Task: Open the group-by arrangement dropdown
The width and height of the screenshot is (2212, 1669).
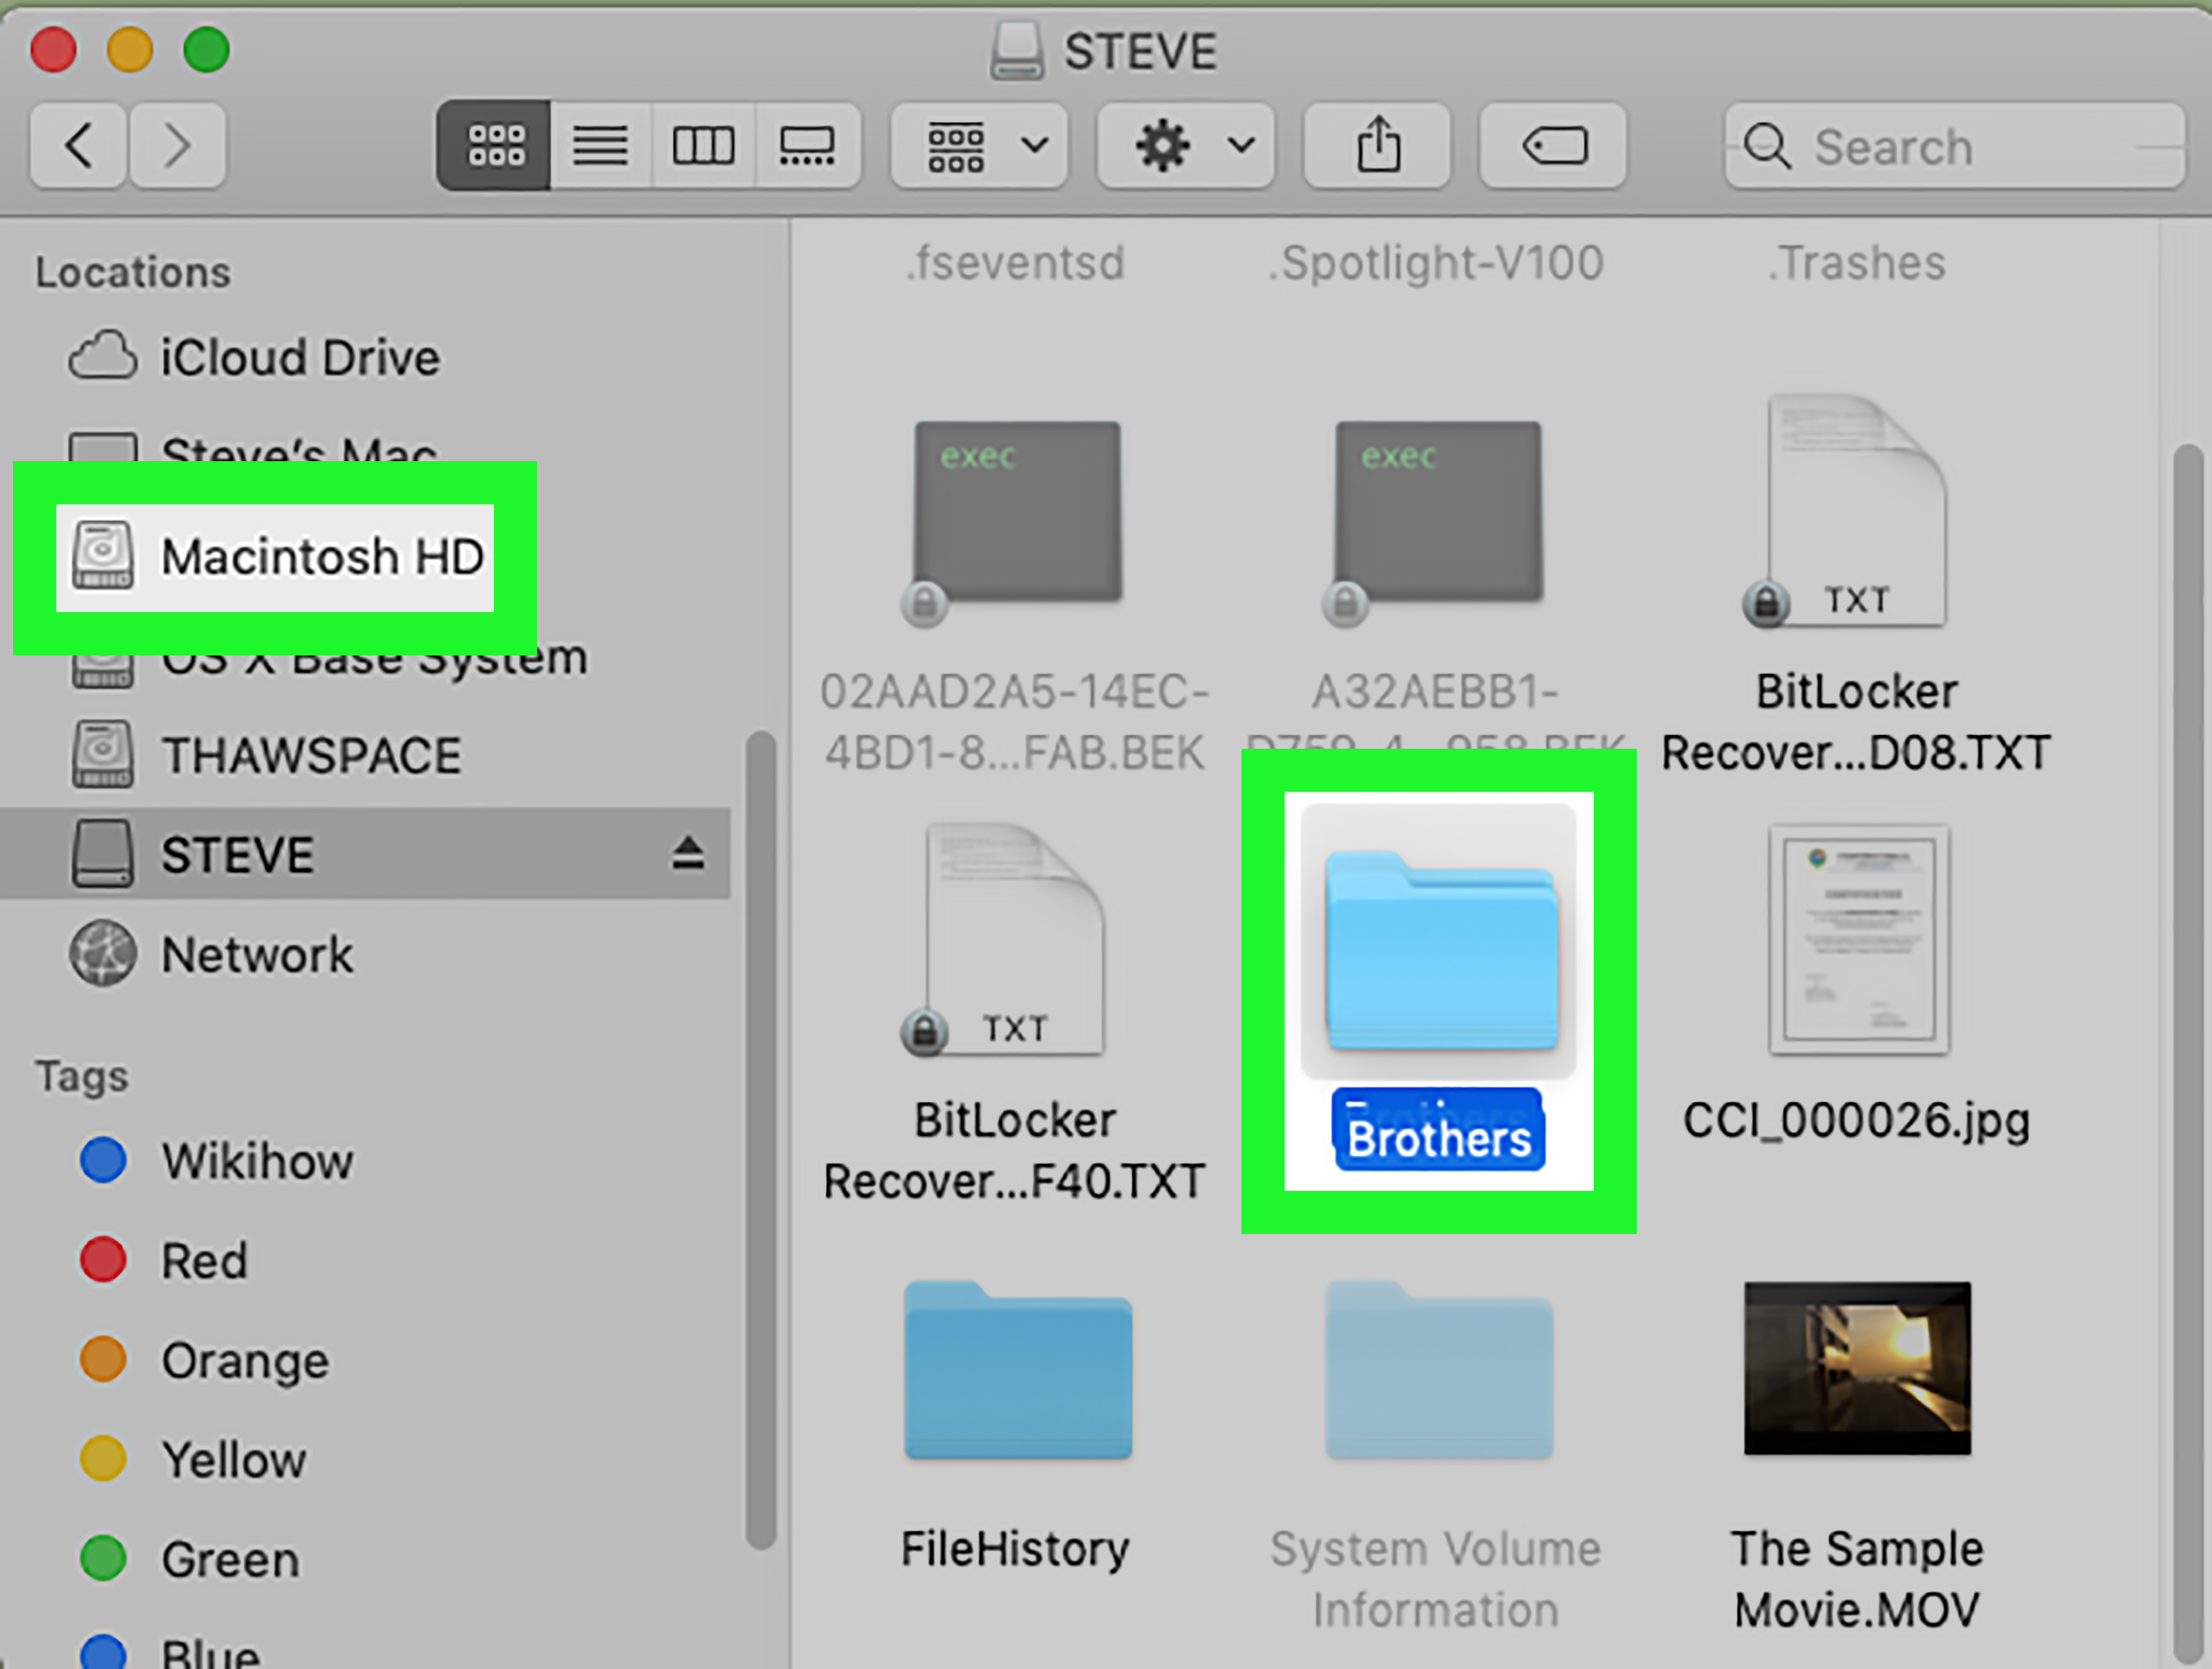Action: (x=979, y=146)
